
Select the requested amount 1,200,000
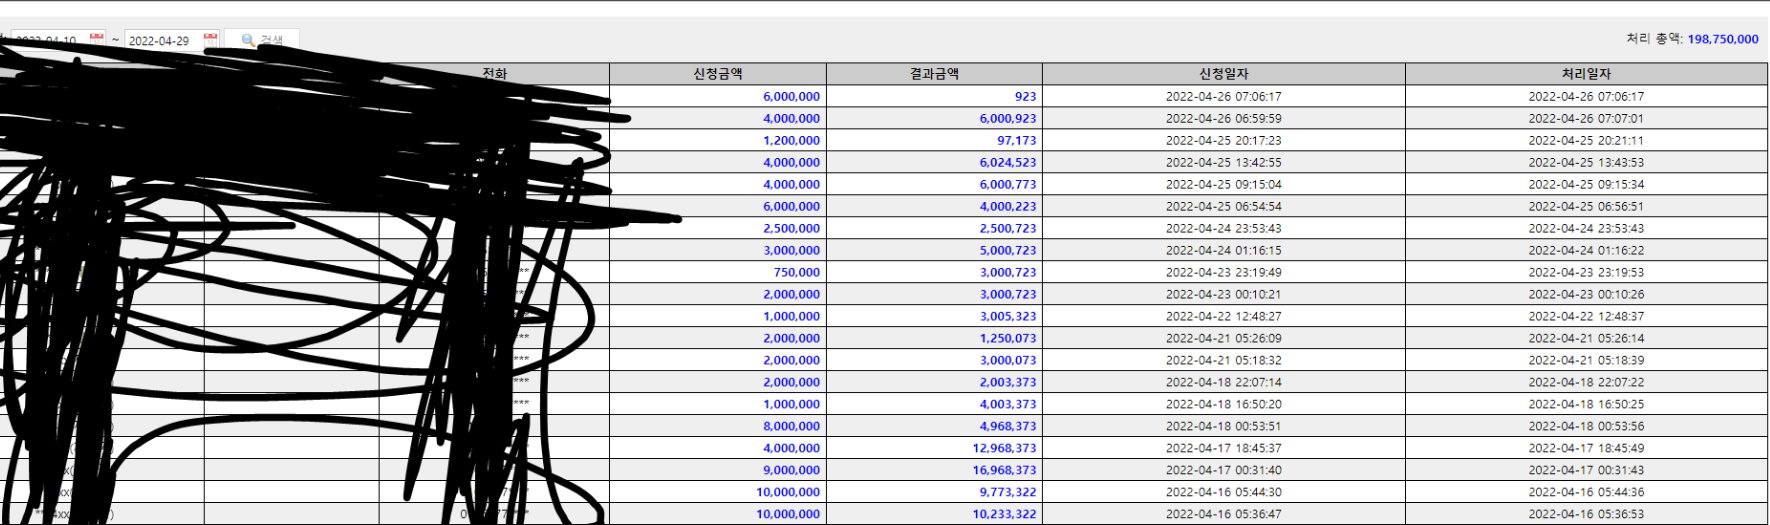pos(791,141)
